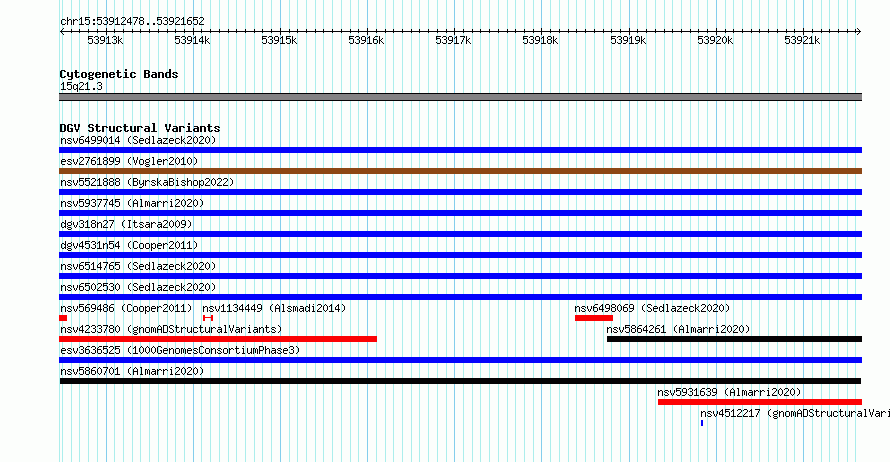Screen dimensions: 890x462
Task: Open nsv5931639 (Almarri2020) label
Action: 729,392
